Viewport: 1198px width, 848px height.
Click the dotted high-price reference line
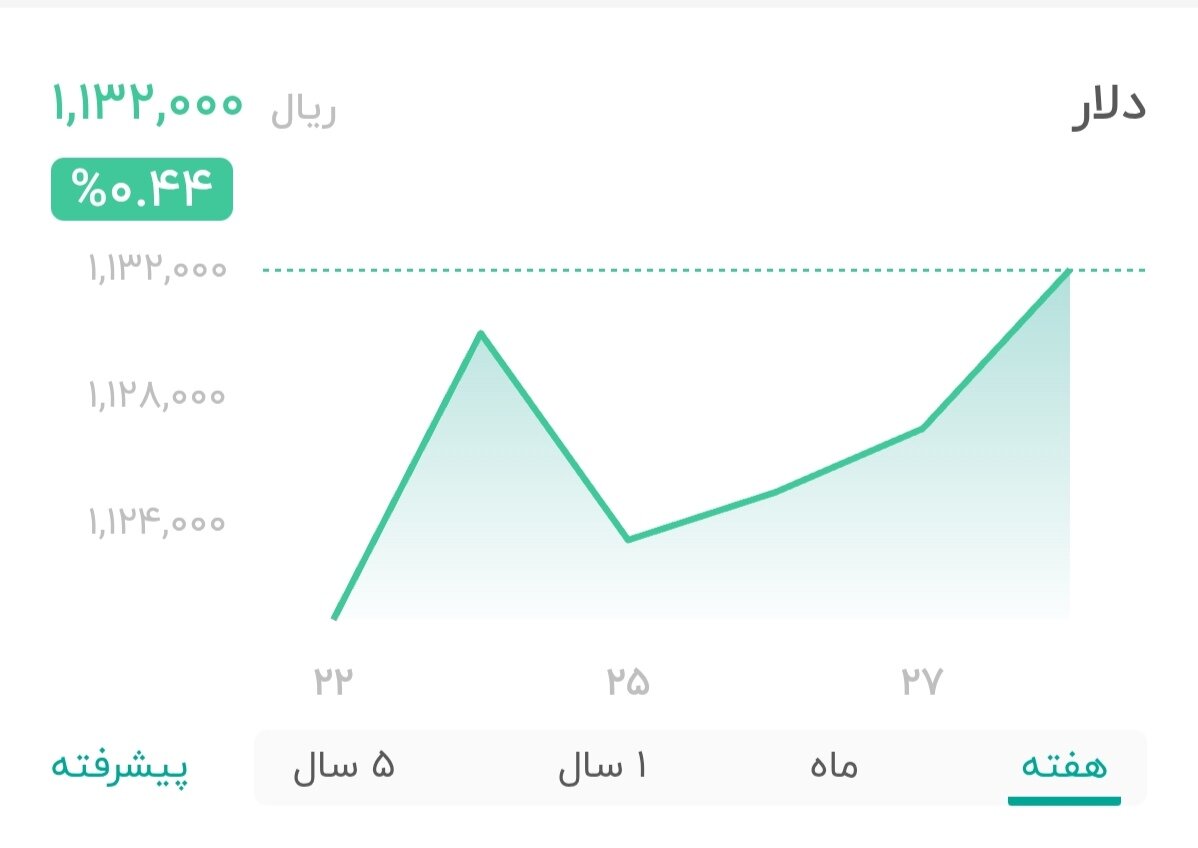click(x=700, y=270)
